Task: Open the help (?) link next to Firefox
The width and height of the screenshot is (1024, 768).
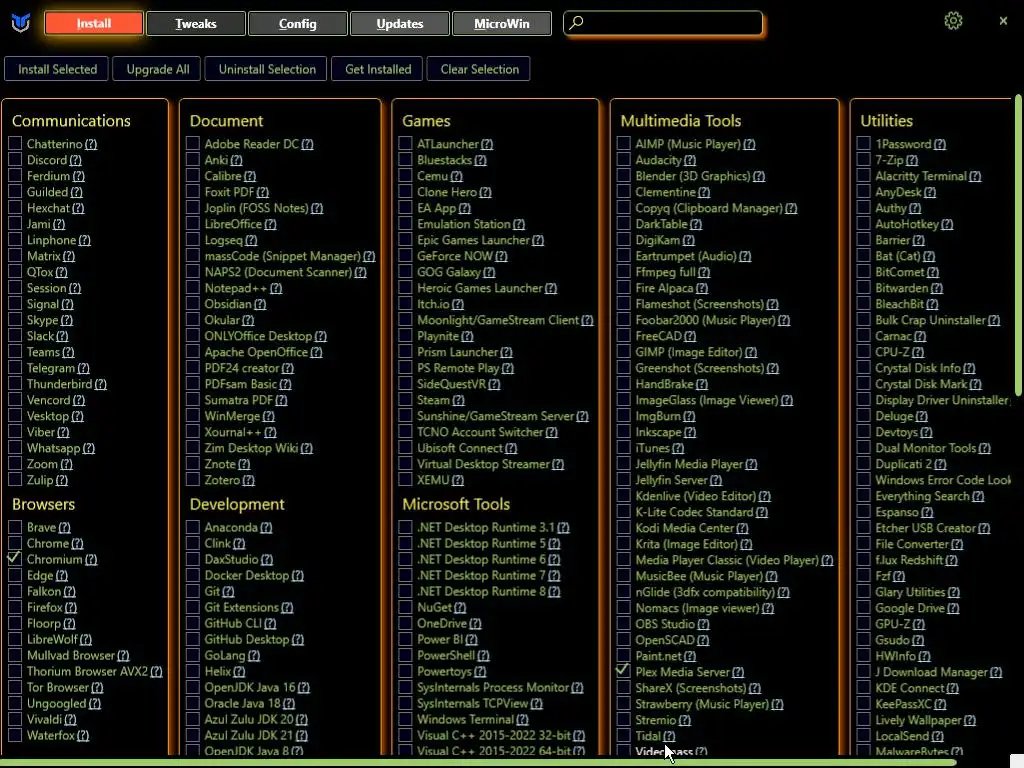Action: click(x=71, y=607)
